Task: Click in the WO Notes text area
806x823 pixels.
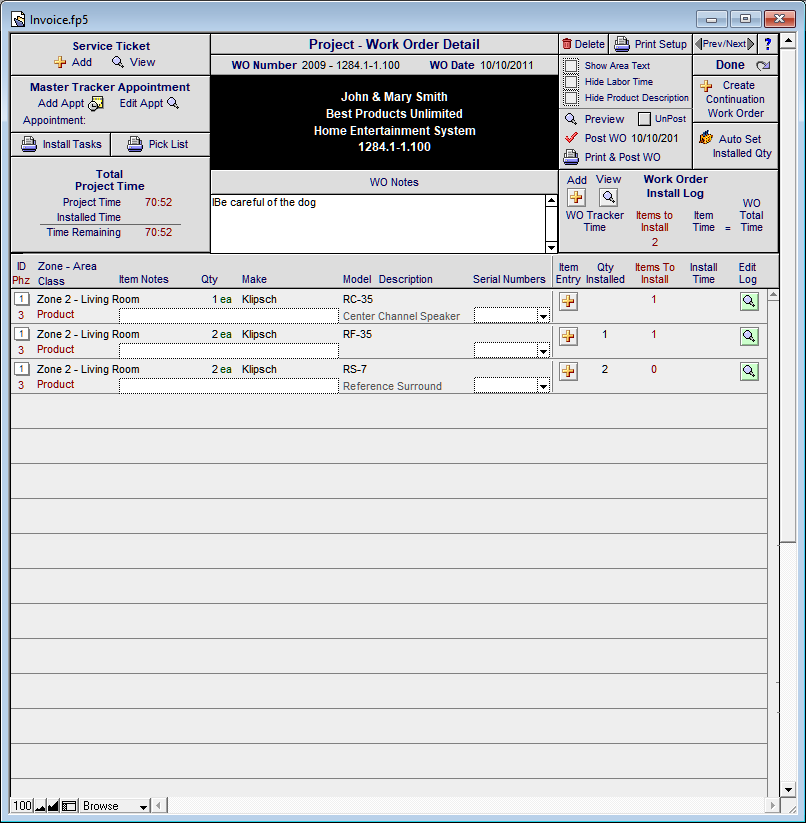Action: [x=378, y=224]
